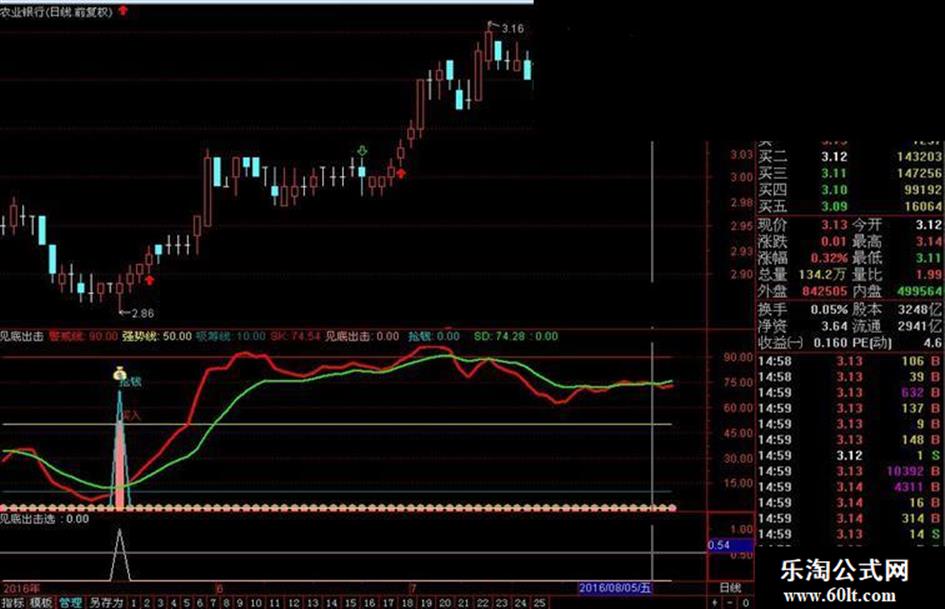Viewport: 945px width, 609px height.
Task: Select indicator slot 1
Action: [x=133, y=602]
